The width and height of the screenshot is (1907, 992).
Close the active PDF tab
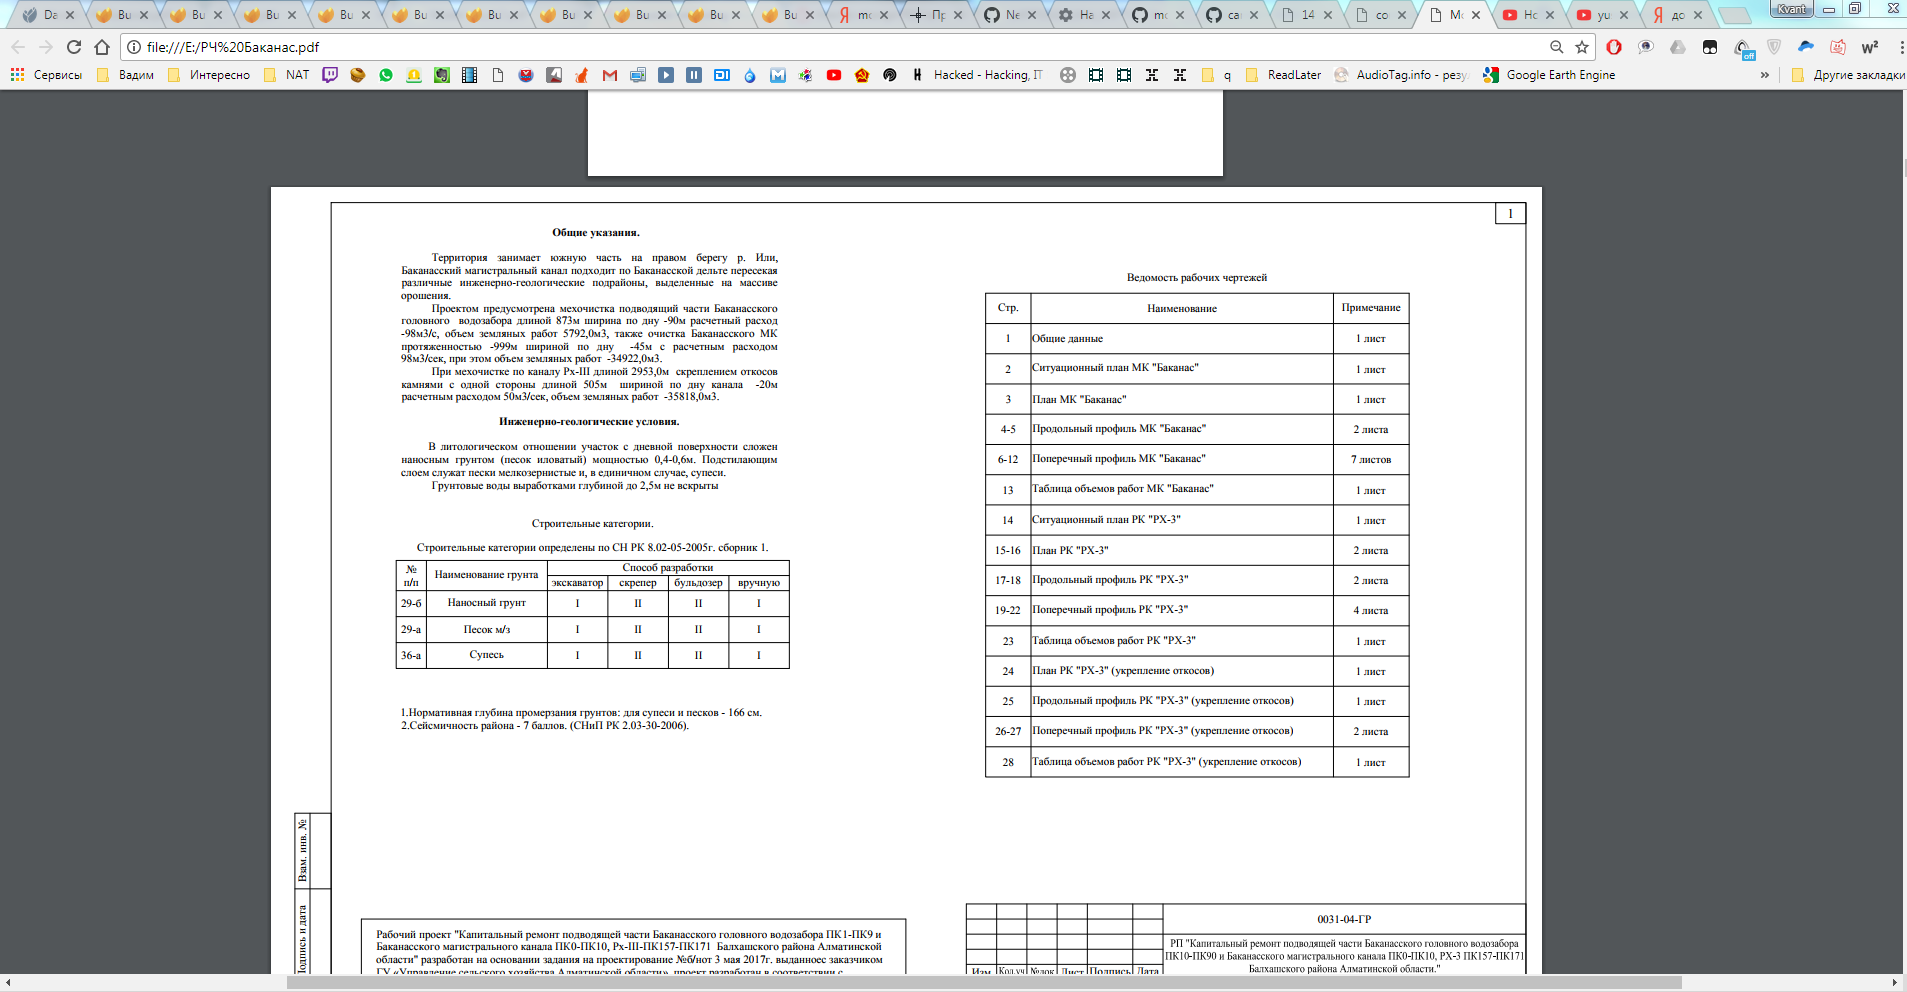click(x=1476, y=15)
